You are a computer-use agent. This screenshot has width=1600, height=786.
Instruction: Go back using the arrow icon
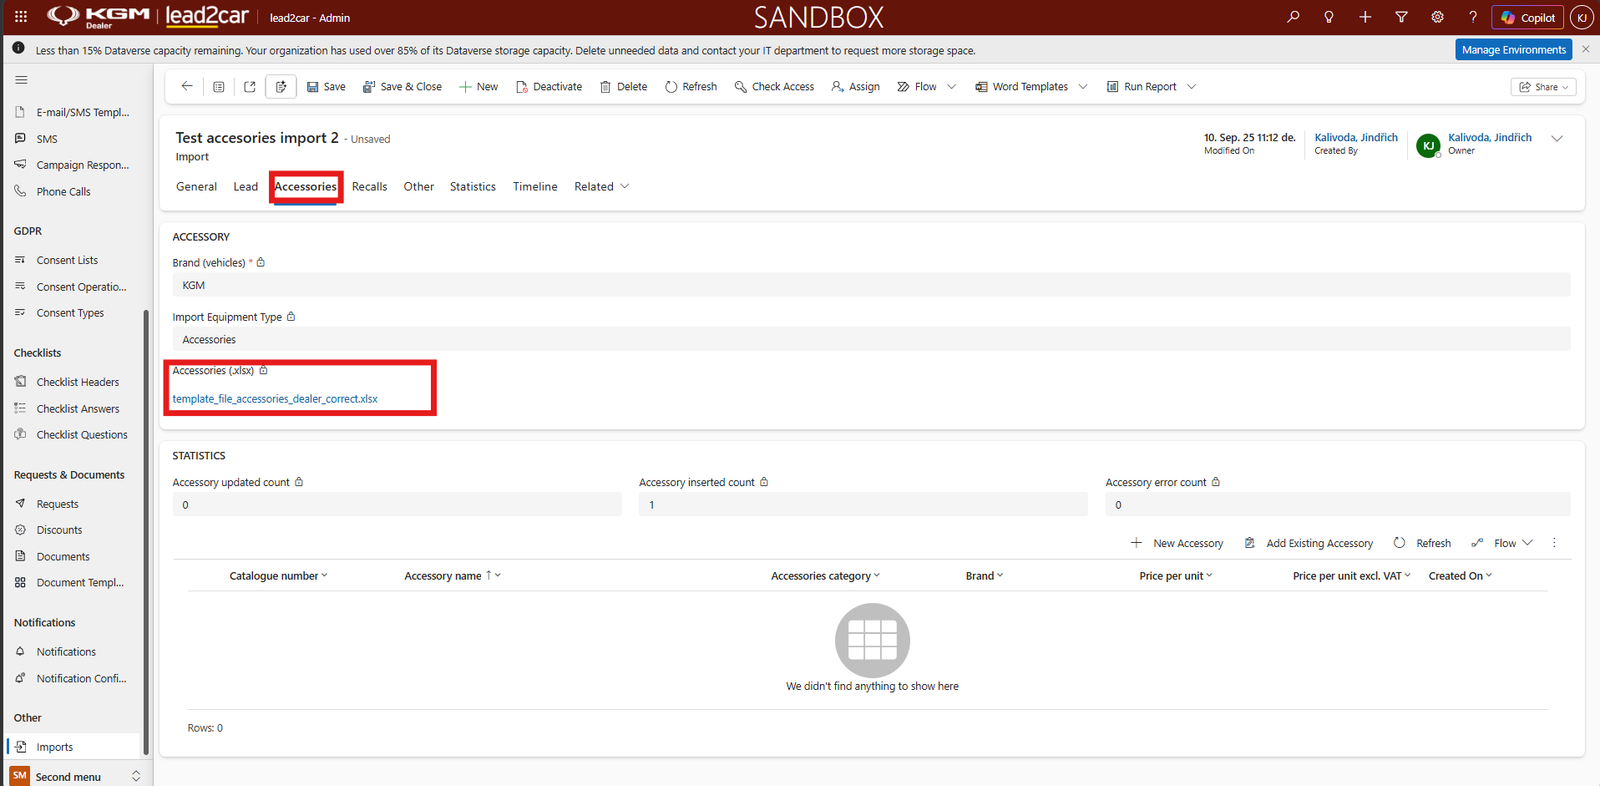coord(187,87)
